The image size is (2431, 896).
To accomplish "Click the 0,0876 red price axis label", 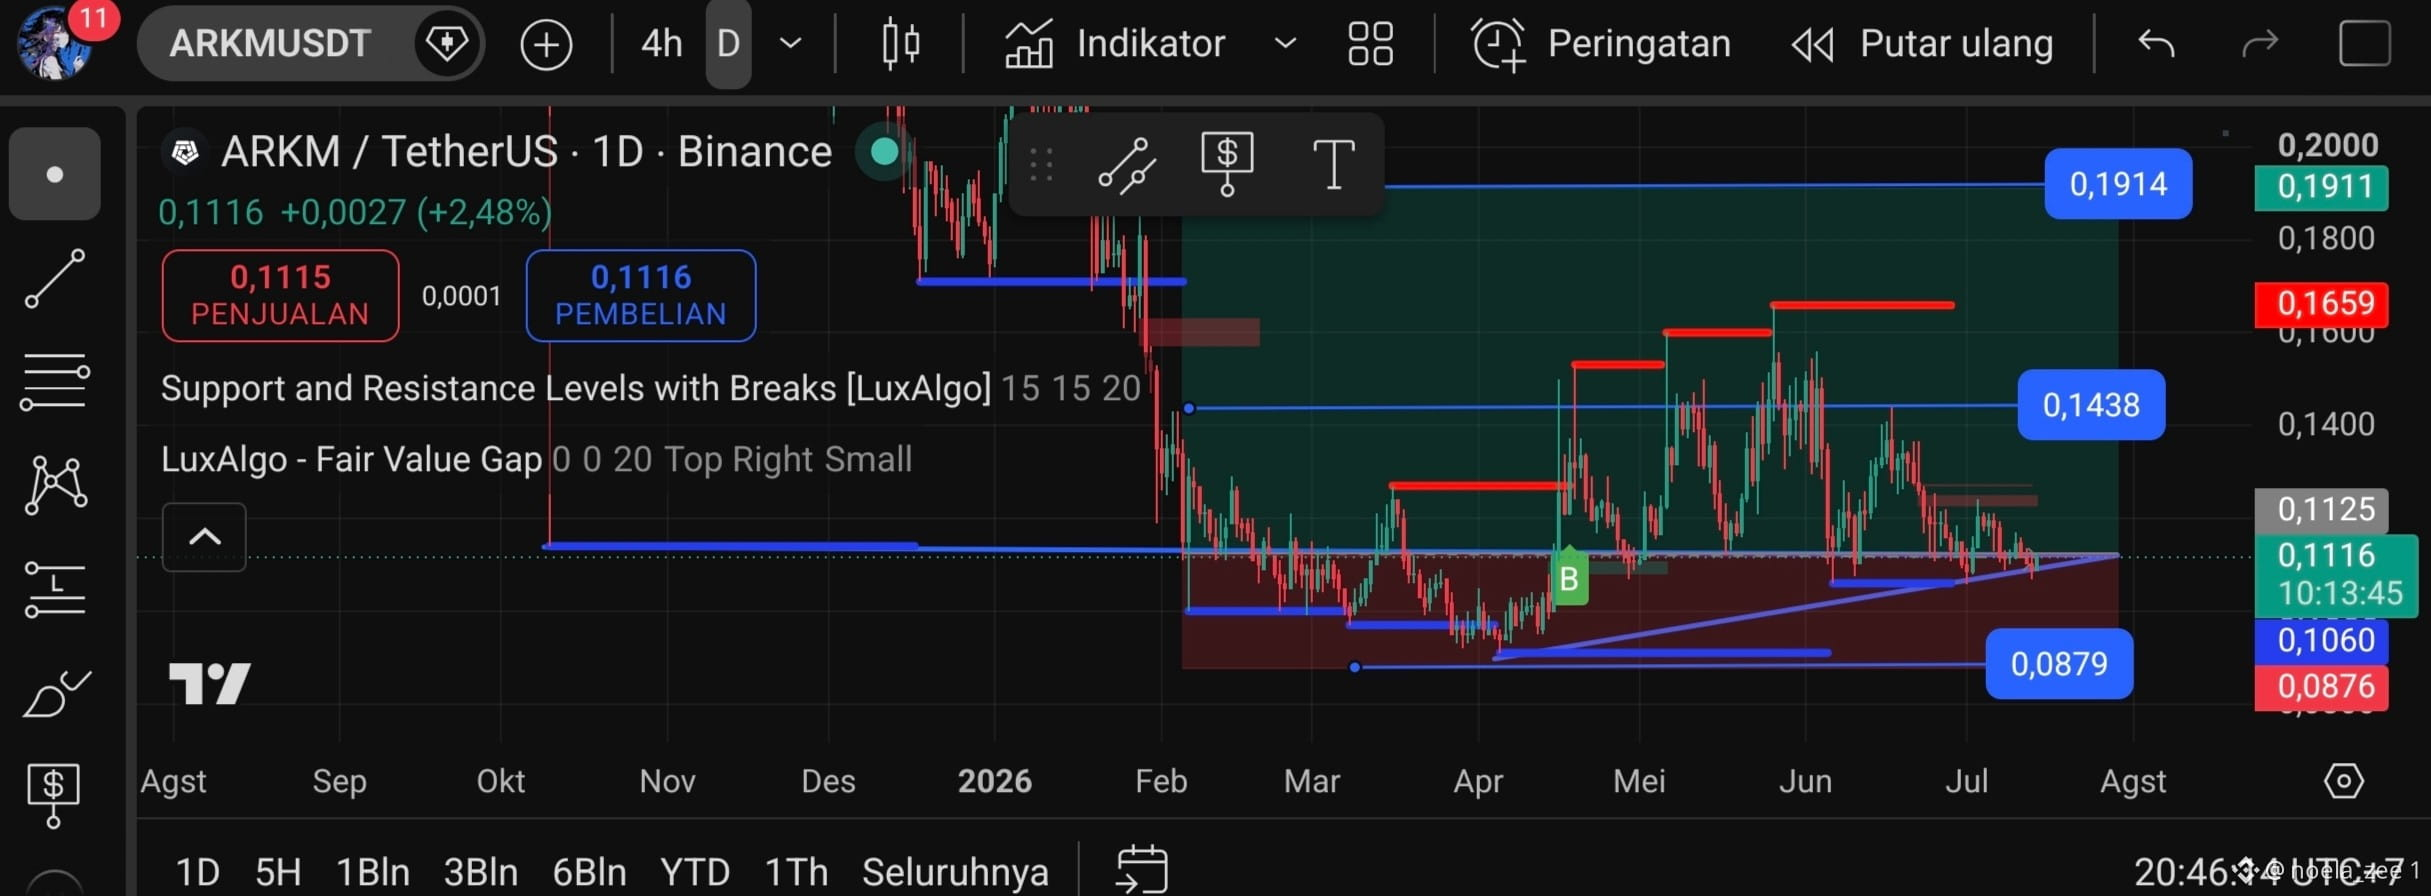I will tap(2322, 687).
